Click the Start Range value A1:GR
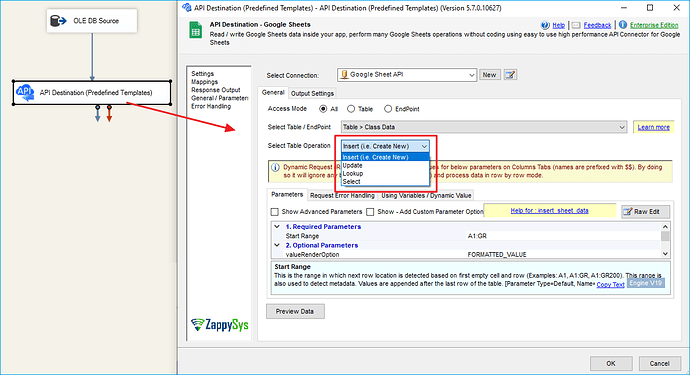Viewport: 690px width, 375px height. (477, 236)
